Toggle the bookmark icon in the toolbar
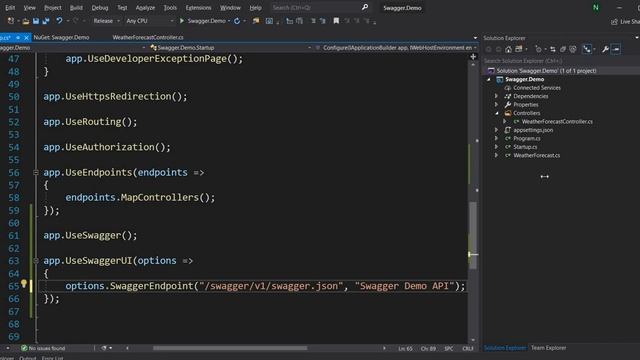Screen dimensions: 640x360 point(336,21)
